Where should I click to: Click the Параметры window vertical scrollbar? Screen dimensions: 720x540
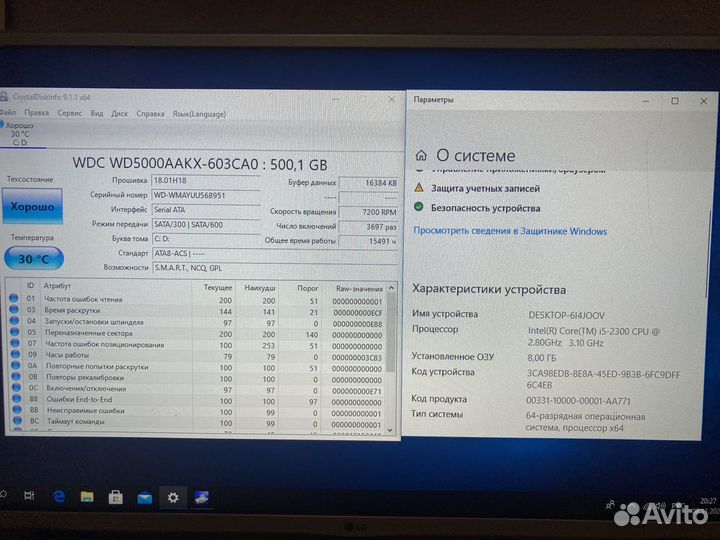(x=709, y=253)
